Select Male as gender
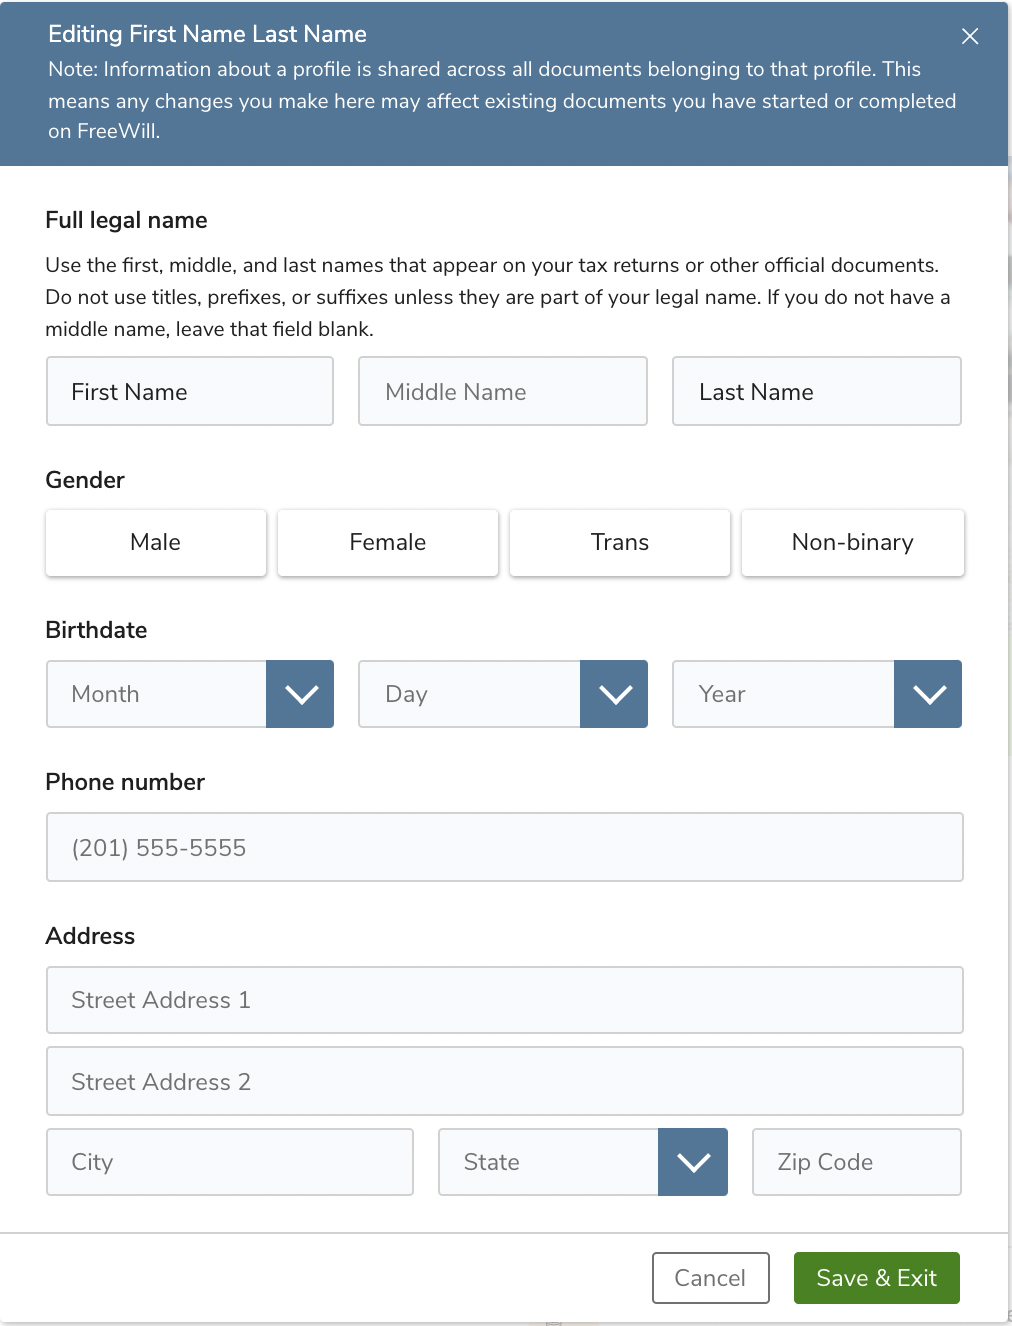Screen dimensions: 1012x1326 pyautogui.click(x=155, y=542)
